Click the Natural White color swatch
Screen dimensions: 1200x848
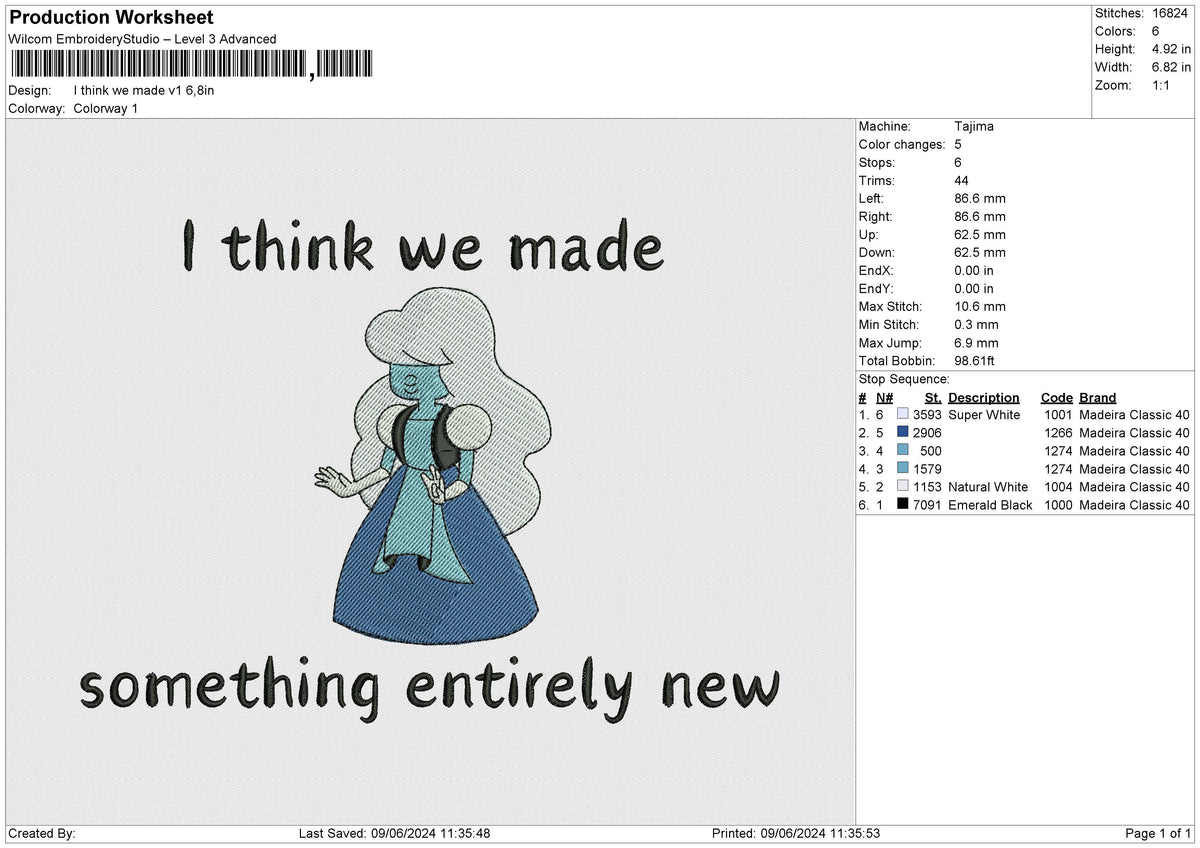(903, 487)
